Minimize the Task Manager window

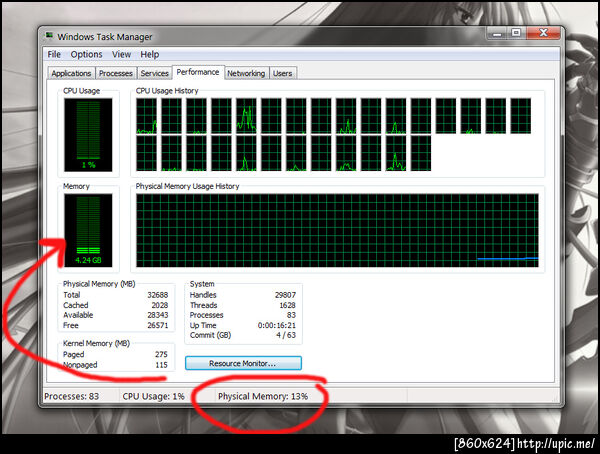coord(497,33)
